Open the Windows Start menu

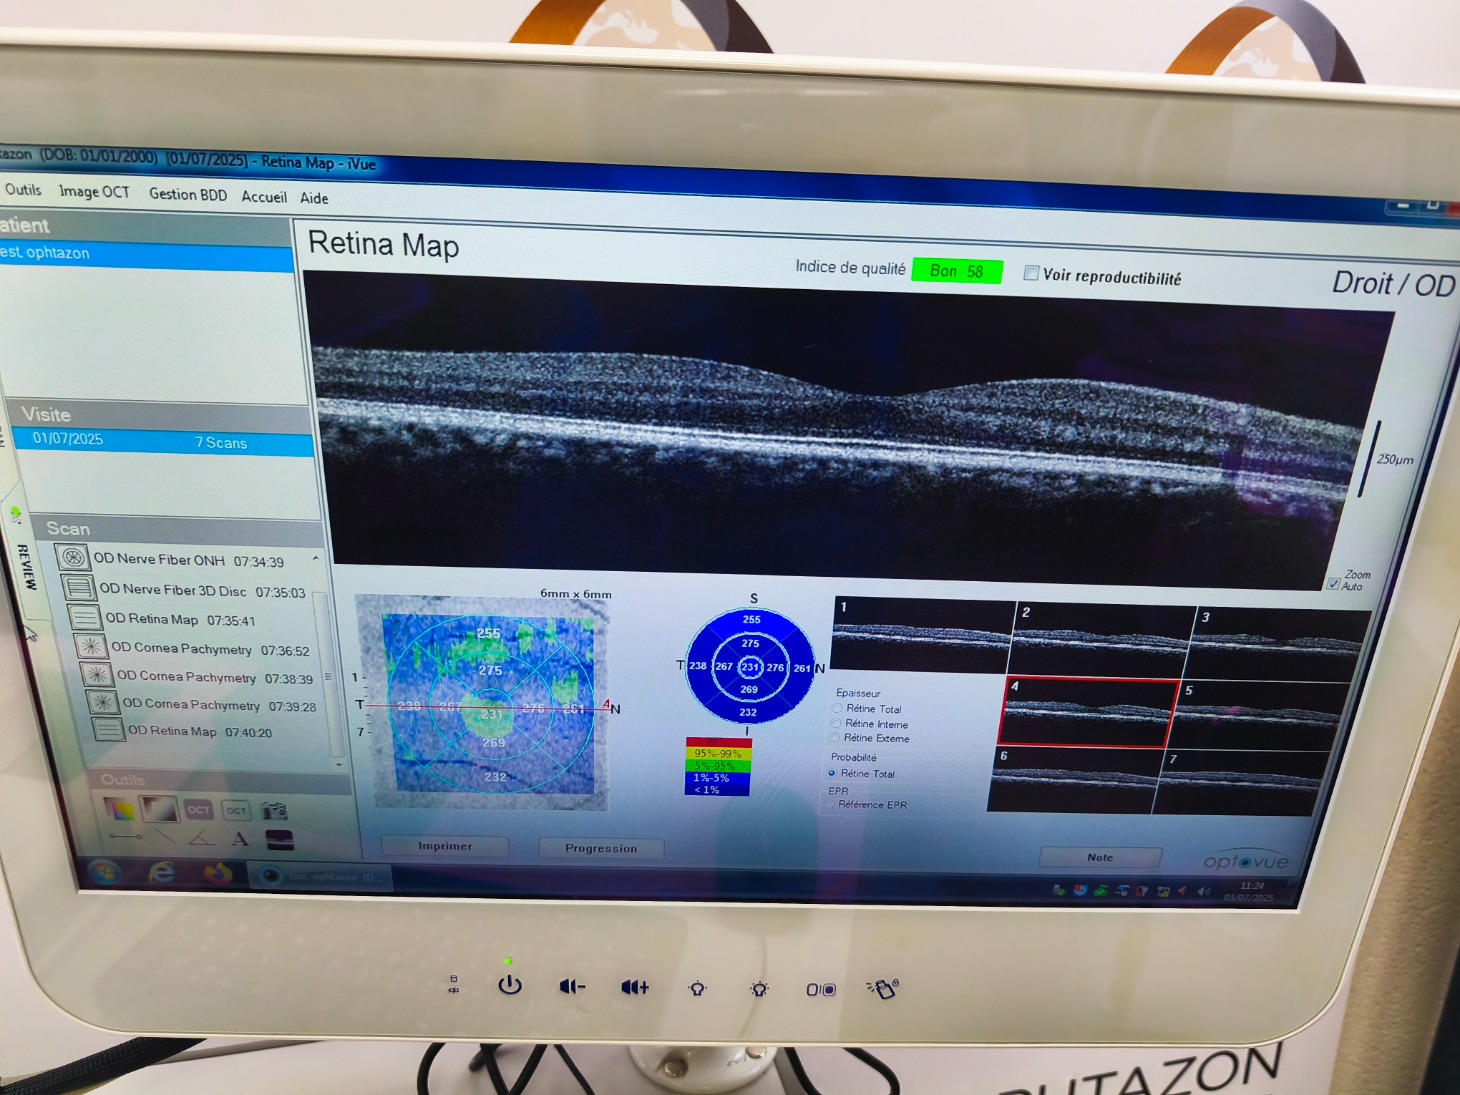(105, 872)
